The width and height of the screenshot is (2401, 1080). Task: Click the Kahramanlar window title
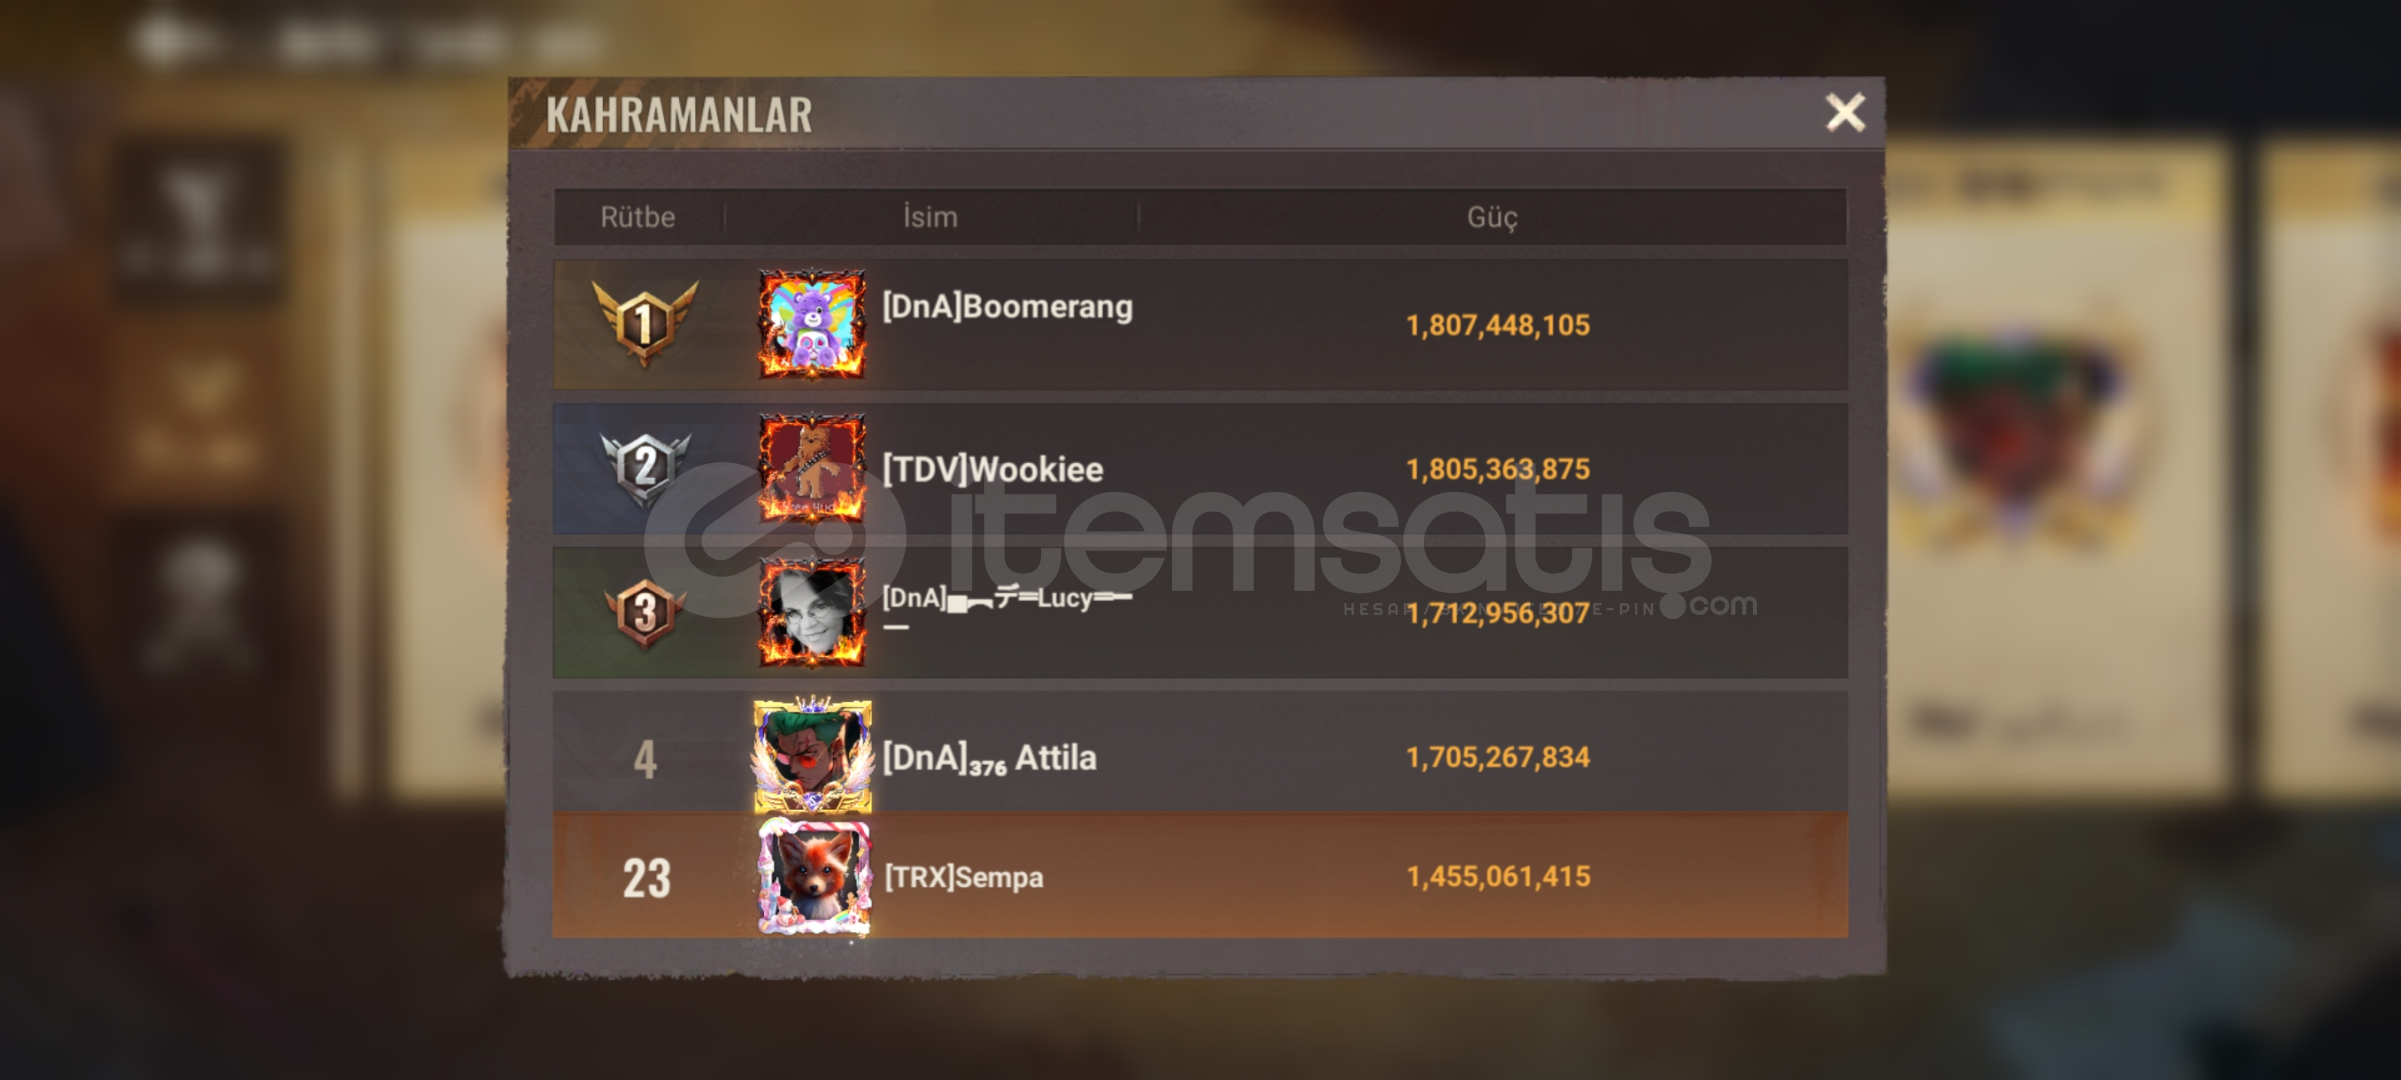click(679, 115)
